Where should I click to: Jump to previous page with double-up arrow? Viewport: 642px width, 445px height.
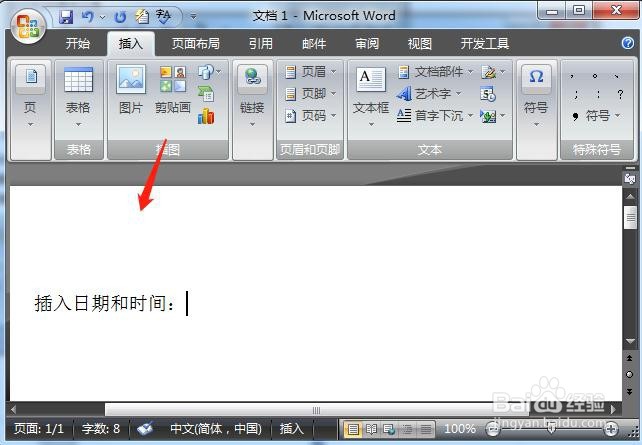(630, 358)
